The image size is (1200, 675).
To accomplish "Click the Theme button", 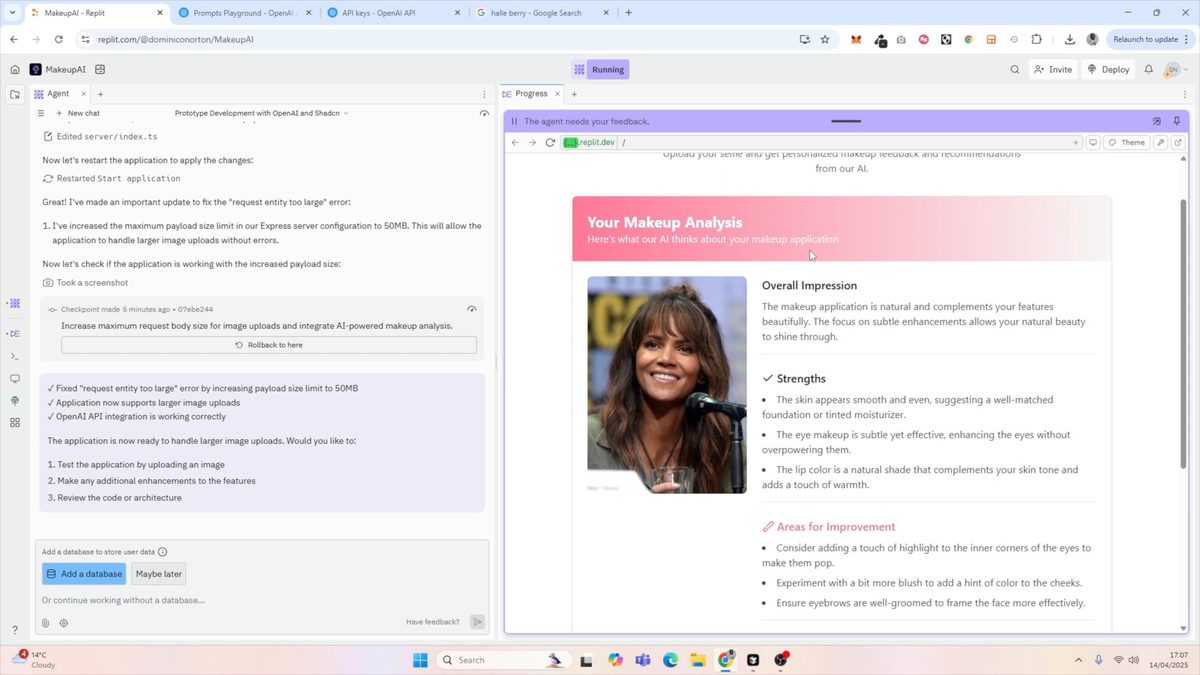I will point(1127,143).
